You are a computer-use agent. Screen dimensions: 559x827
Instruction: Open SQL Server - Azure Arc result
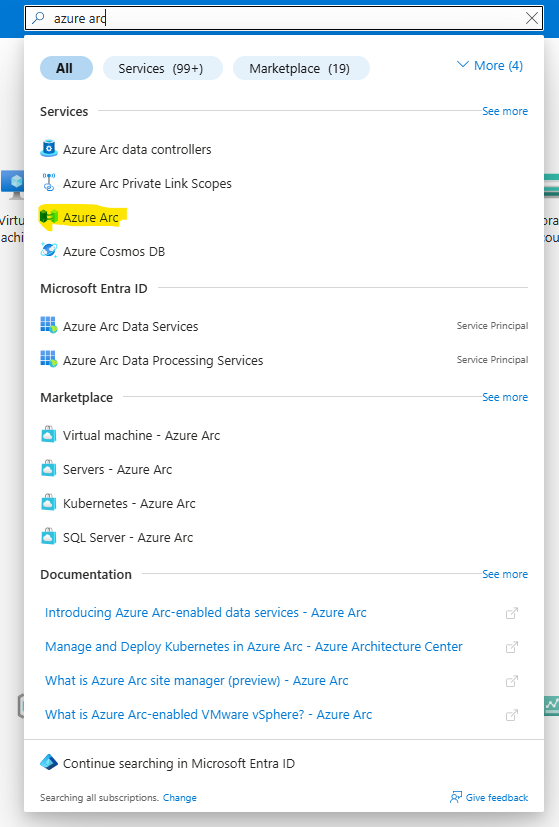(128, 537)
